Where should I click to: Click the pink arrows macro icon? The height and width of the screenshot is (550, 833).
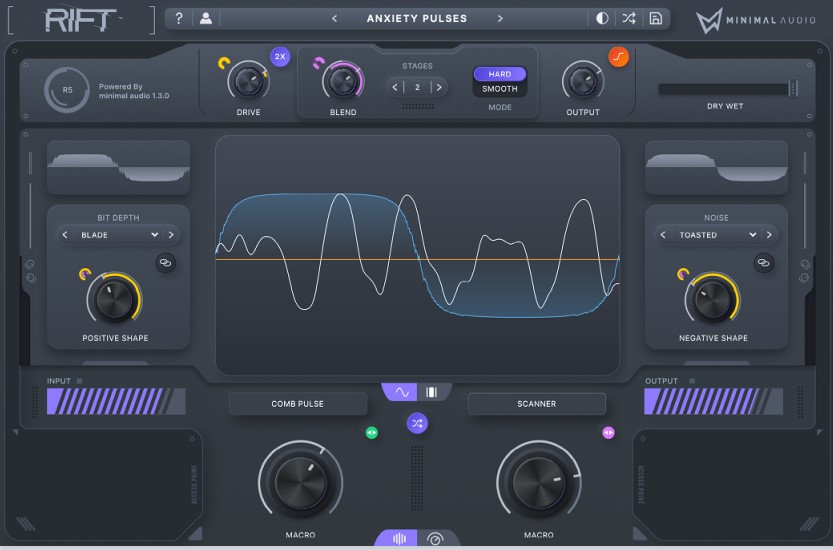click(x=608, y=433)
